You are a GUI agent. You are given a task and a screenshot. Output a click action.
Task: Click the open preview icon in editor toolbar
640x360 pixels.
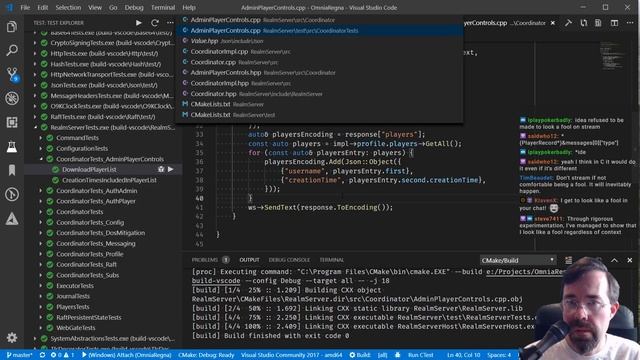[x=598, y=23]
